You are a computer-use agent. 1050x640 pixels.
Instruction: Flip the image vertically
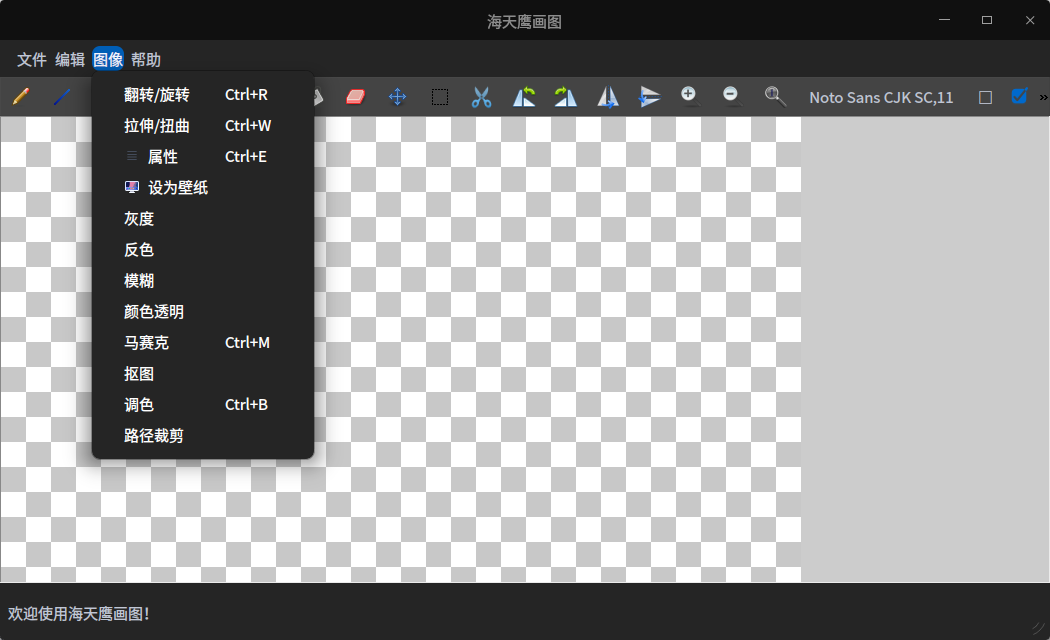tap(650, 97)
